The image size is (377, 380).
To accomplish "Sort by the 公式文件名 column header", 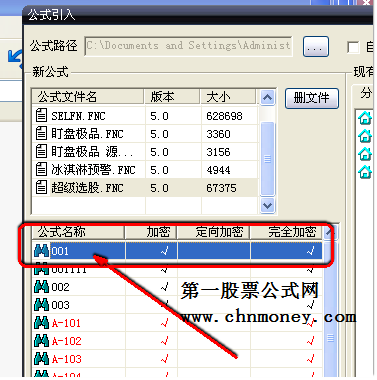I will tap(88, 97).
